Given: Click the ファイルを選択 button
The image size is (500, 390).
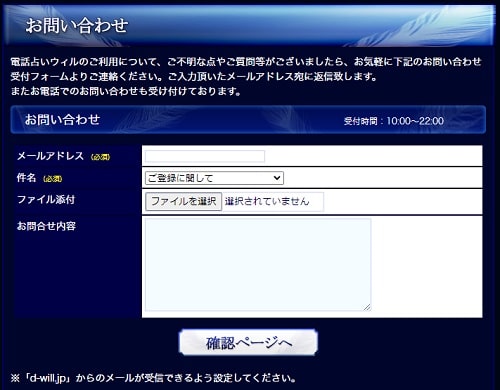Looking at the screenshot, I should [x=183, y=201].
